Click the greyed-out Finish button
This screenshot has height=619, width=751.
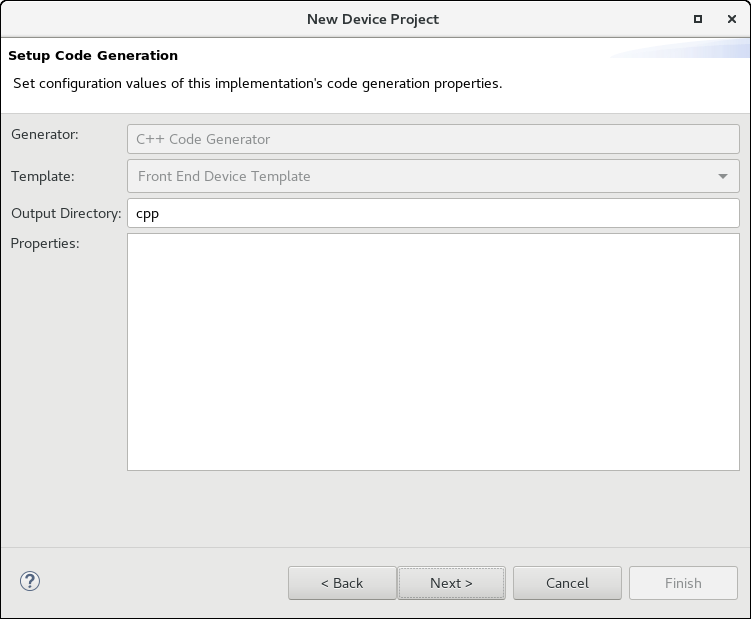[683, 583]
